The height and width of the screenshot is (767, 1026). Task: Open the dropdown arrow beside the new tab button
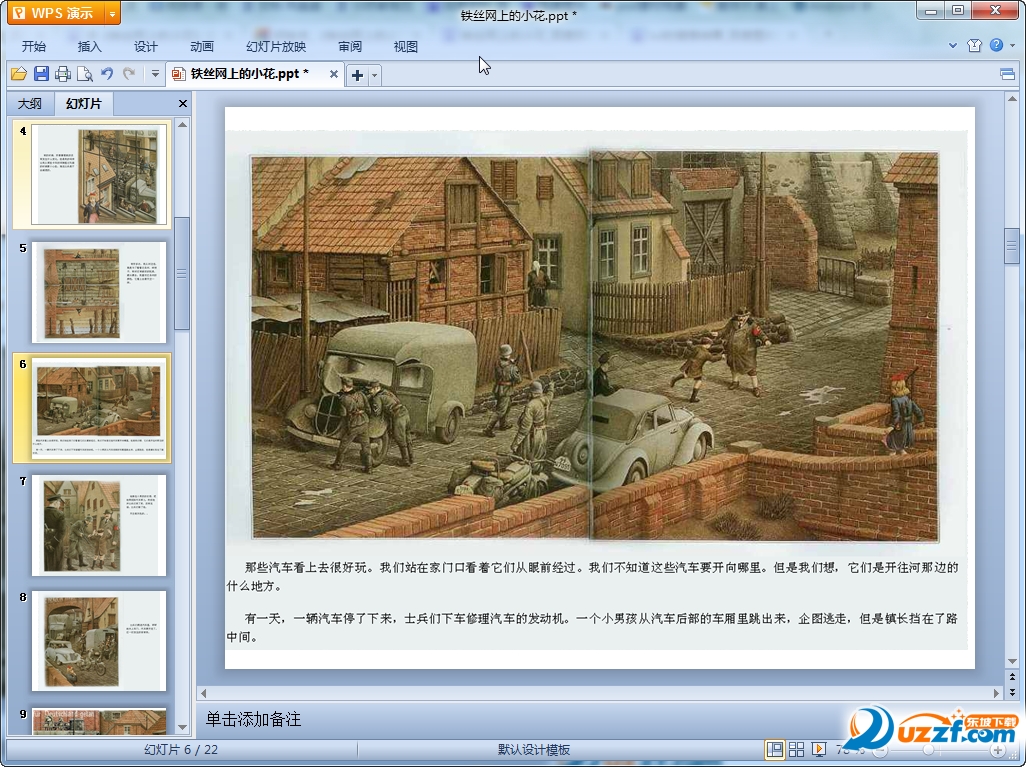click(375, 75)
